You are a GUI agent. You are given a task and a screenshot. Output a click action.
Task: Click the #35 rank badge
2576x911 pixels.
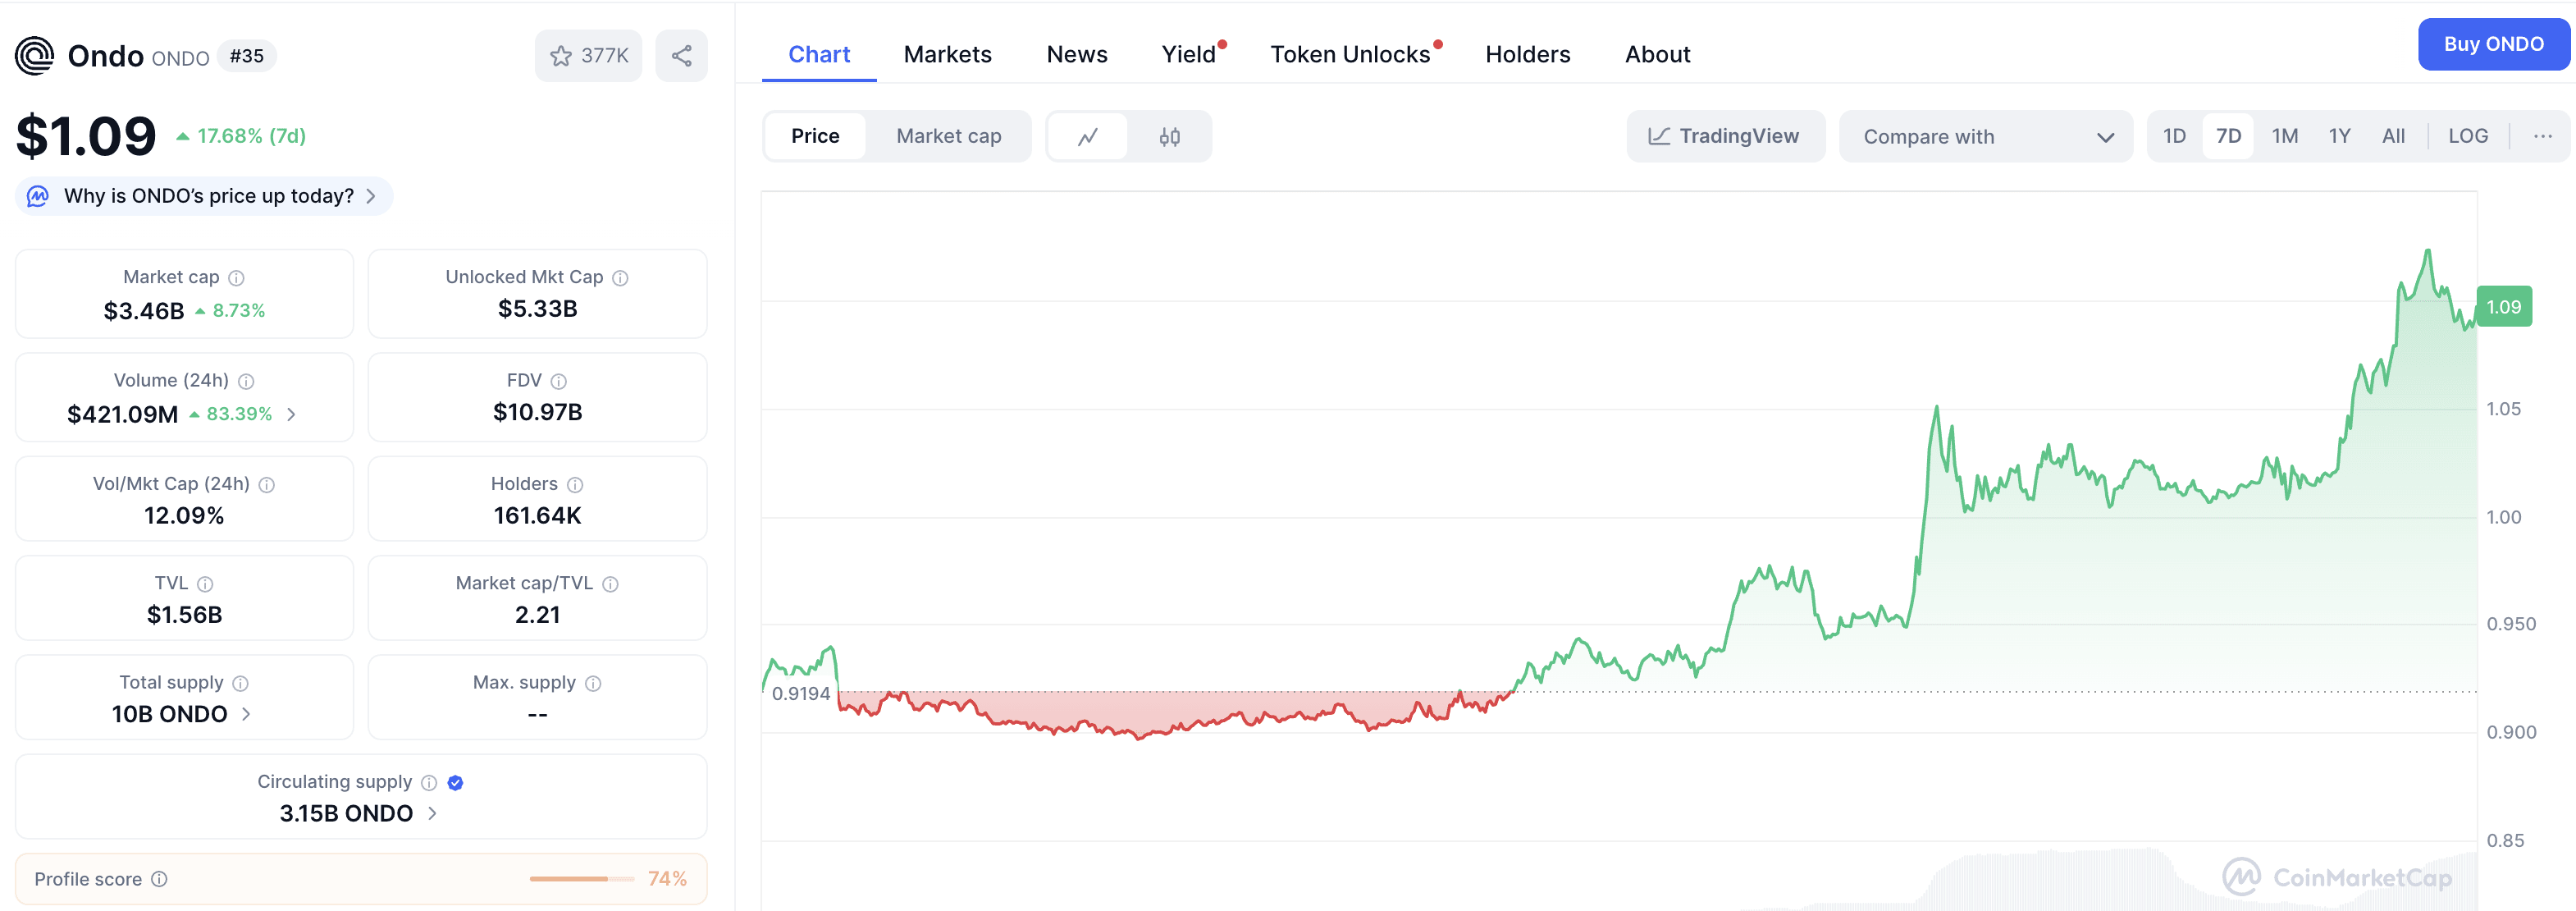click(x=247, y=56)
